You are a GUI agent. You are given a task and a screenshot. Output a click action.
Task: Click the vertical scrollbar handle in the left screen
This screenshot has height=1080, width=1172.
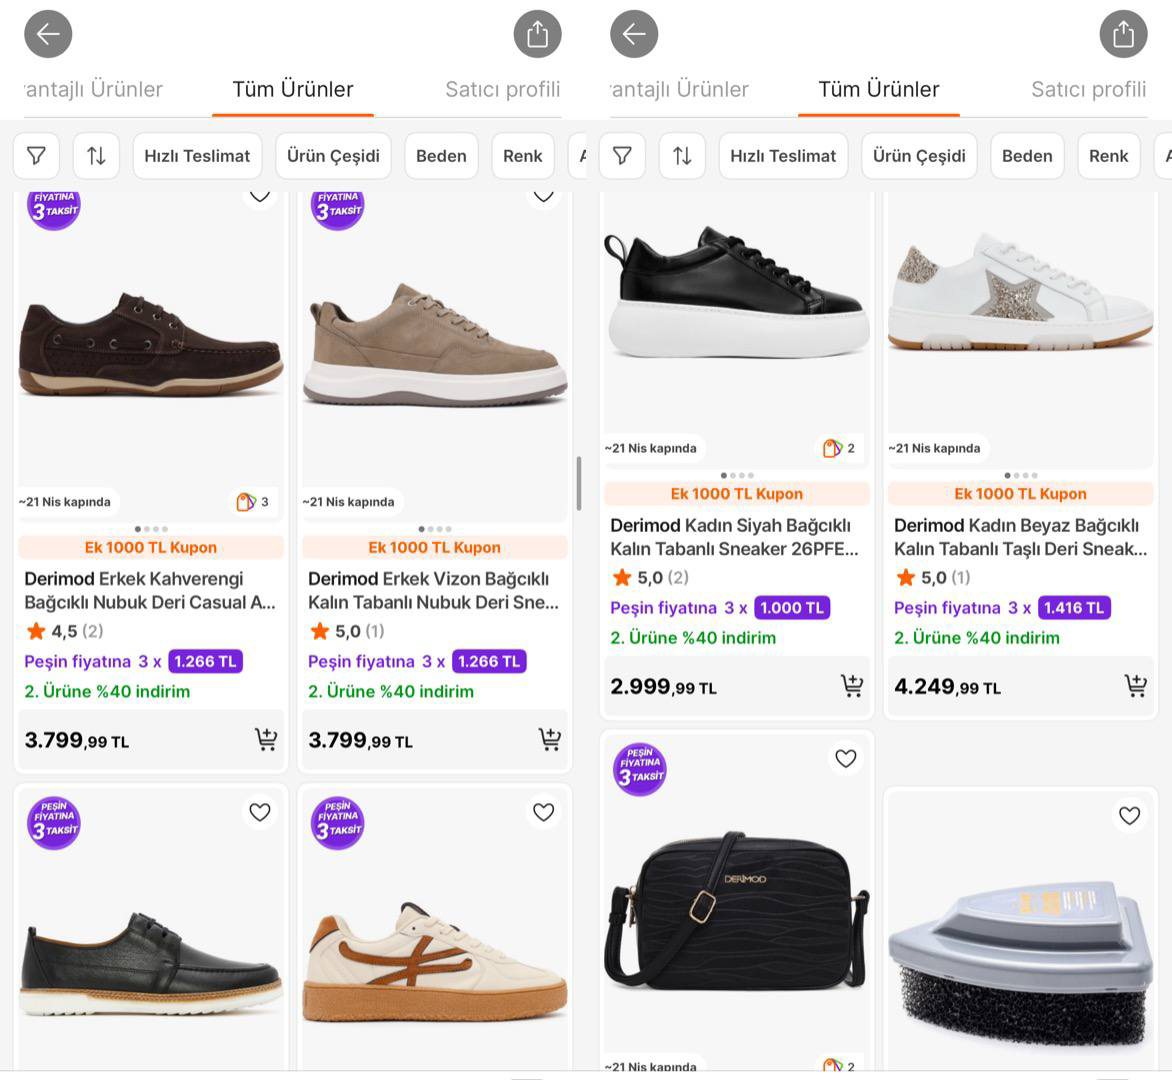click(578, 484)
